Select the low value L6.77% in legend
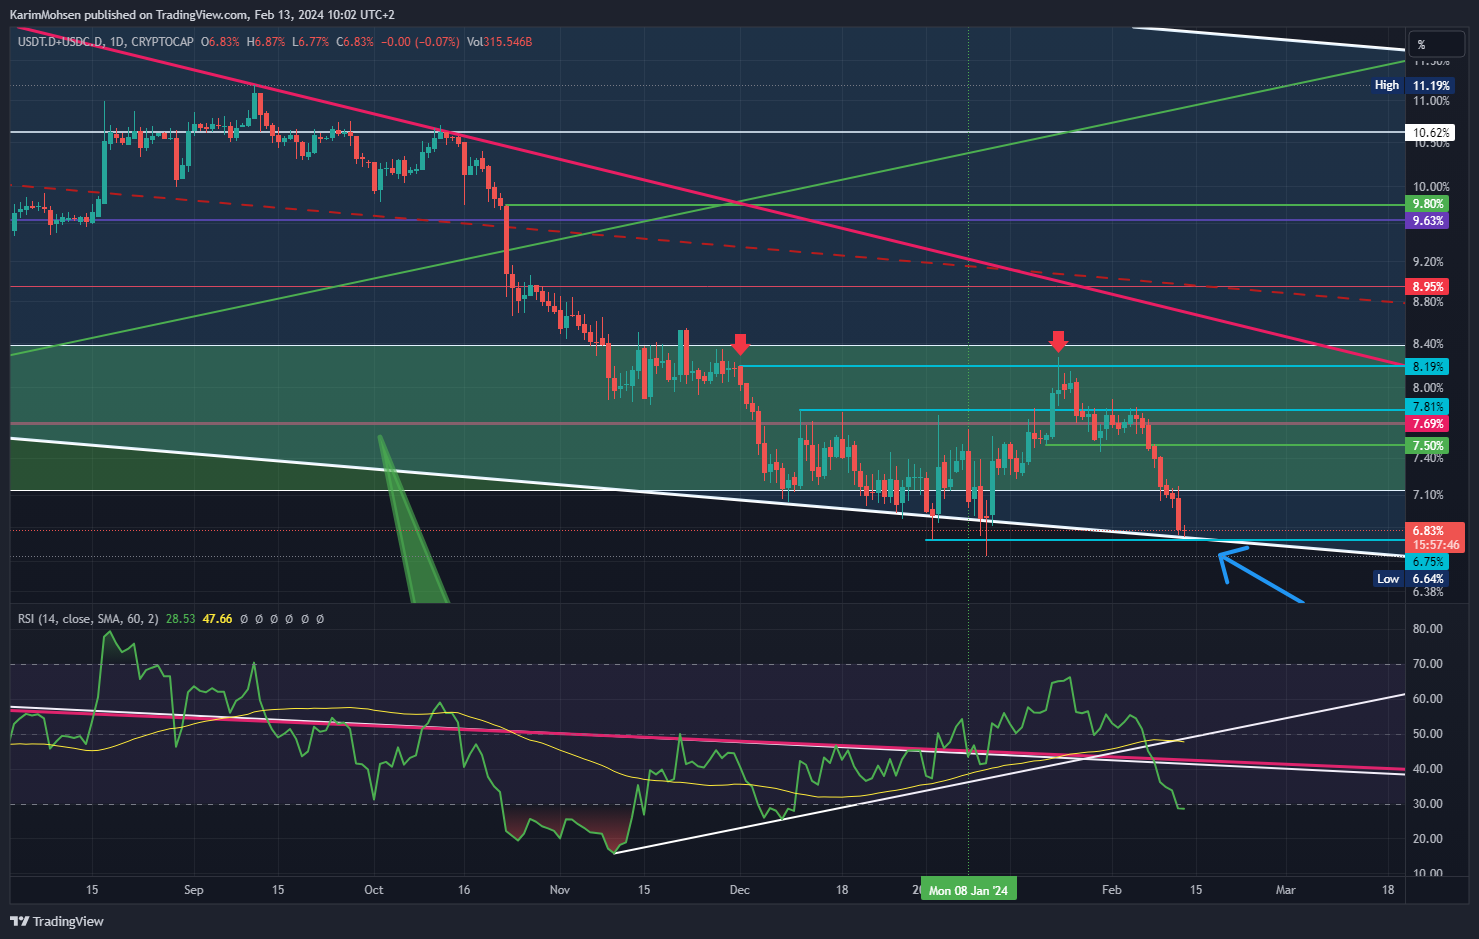The height and width of the screenshot is (939, 1479). point(311,42)
